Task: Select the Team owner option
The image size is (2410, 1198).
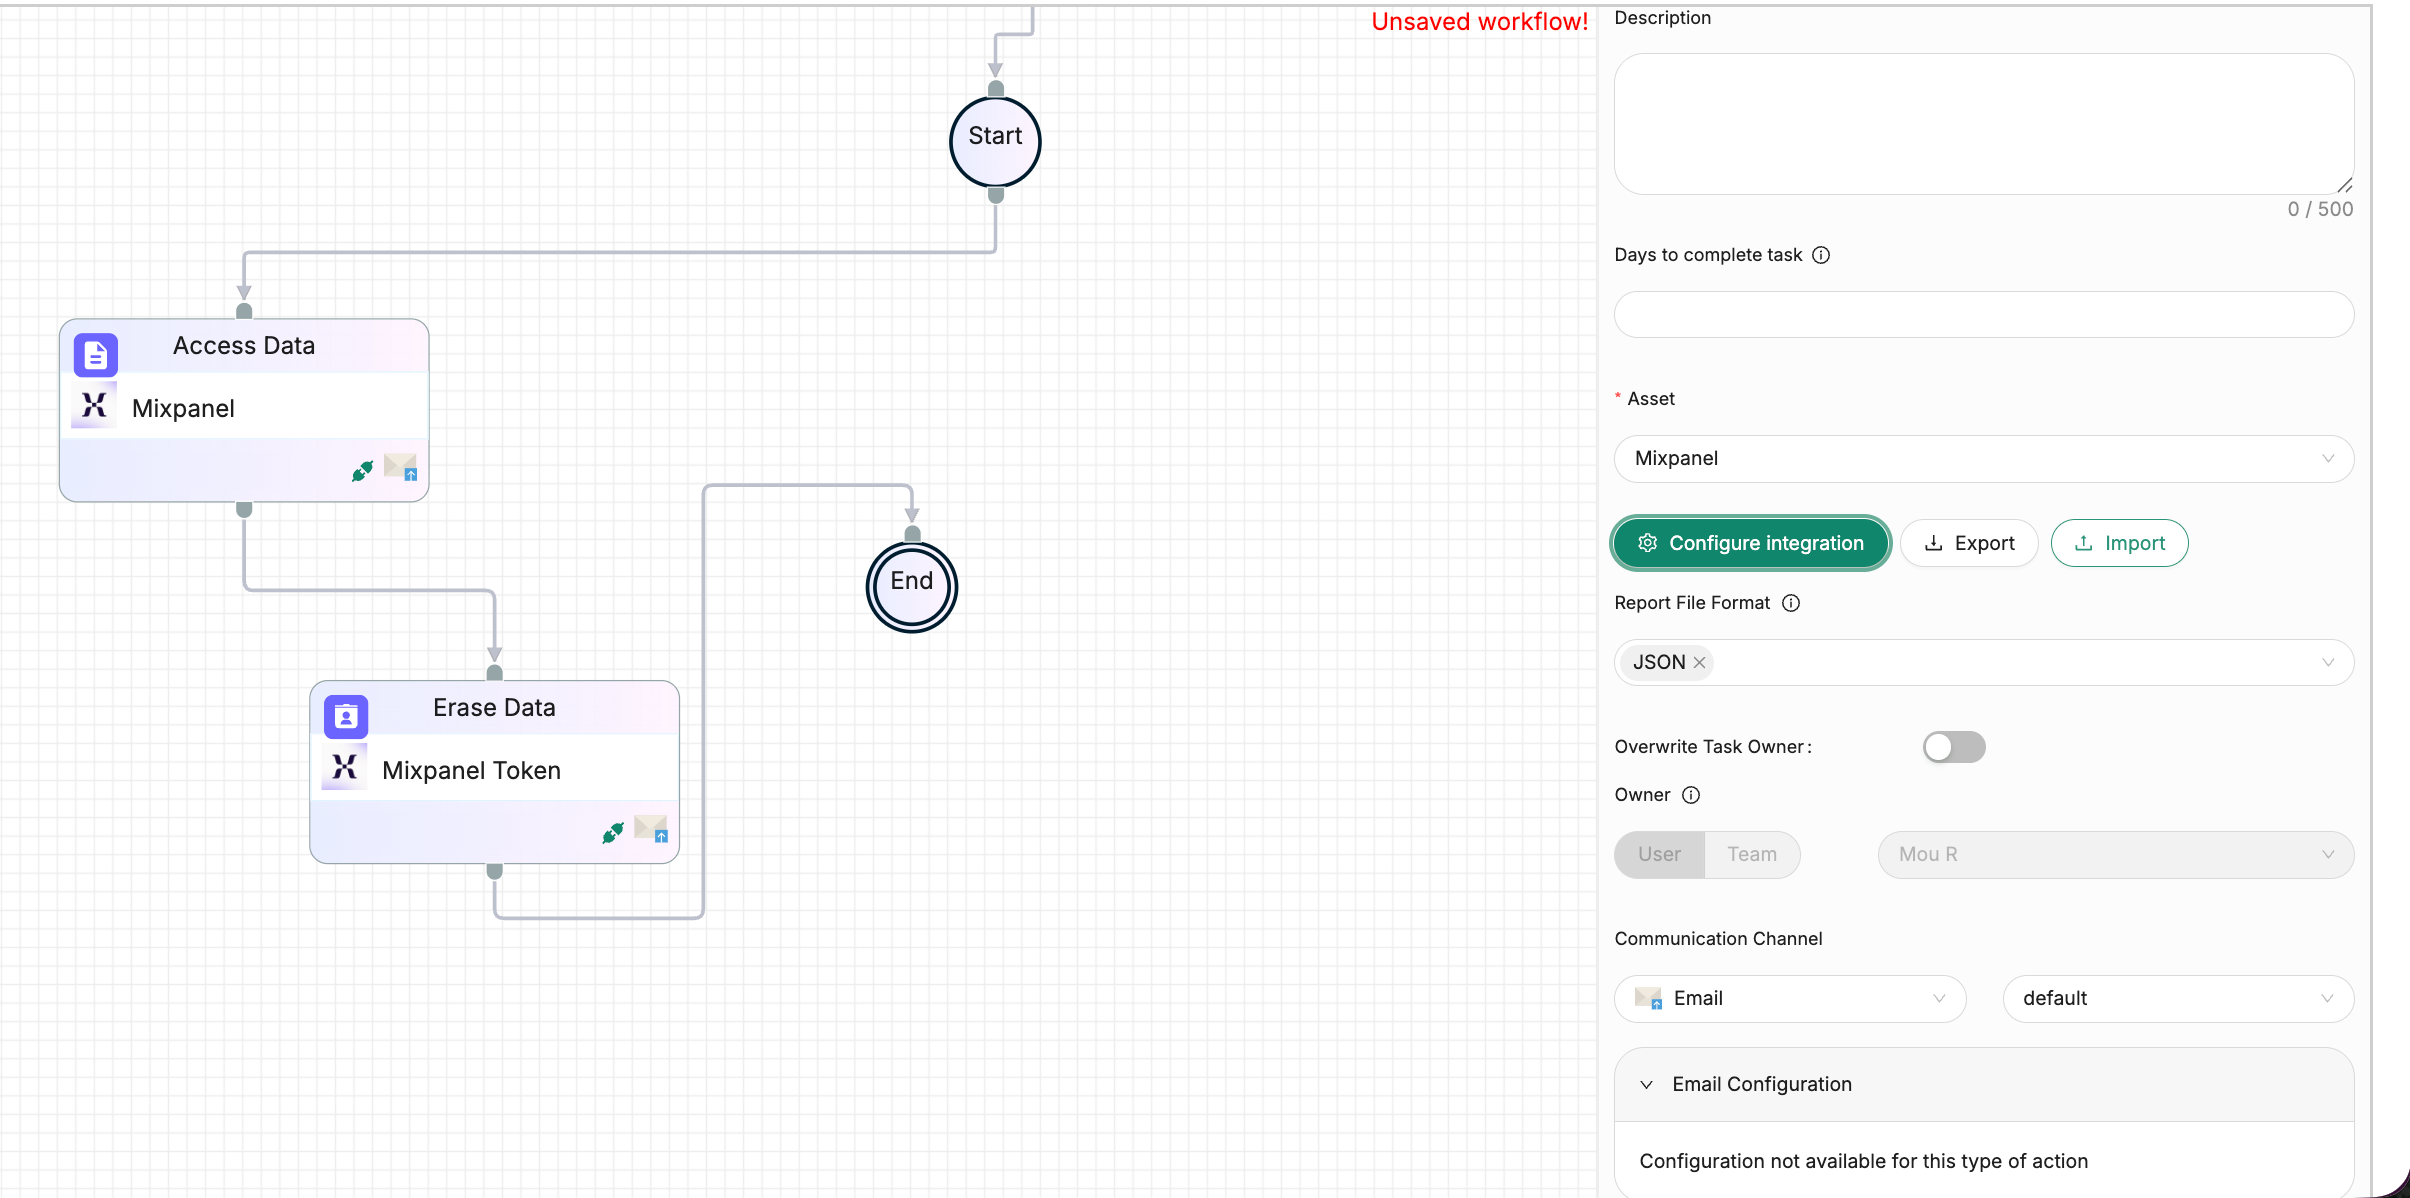Action: 1752,854
